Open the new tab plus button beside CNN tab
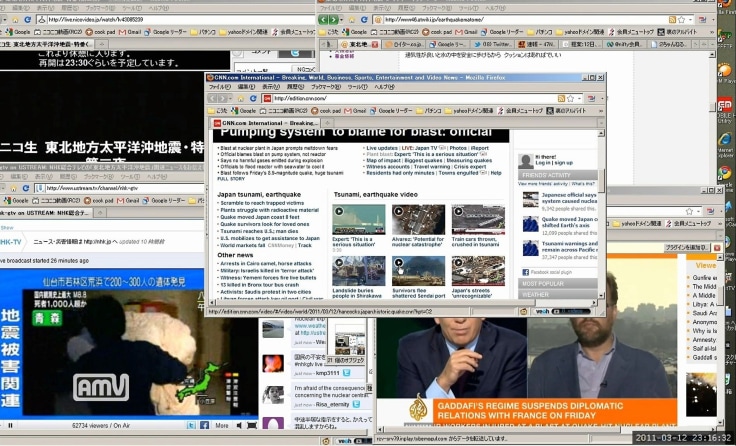This screenshot has height=446, width=736. (329, 123)
